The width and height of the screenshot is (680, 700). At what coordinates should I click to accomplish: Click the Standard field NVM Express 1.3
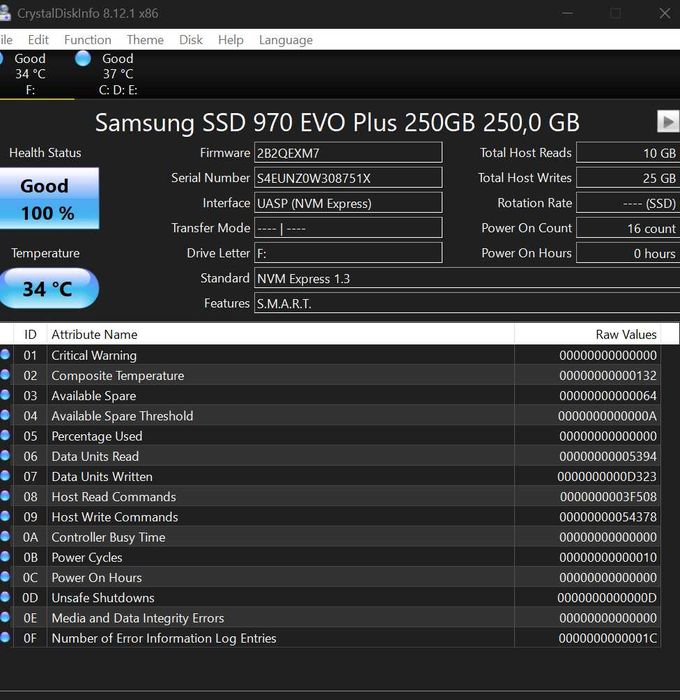pos(467,278)
